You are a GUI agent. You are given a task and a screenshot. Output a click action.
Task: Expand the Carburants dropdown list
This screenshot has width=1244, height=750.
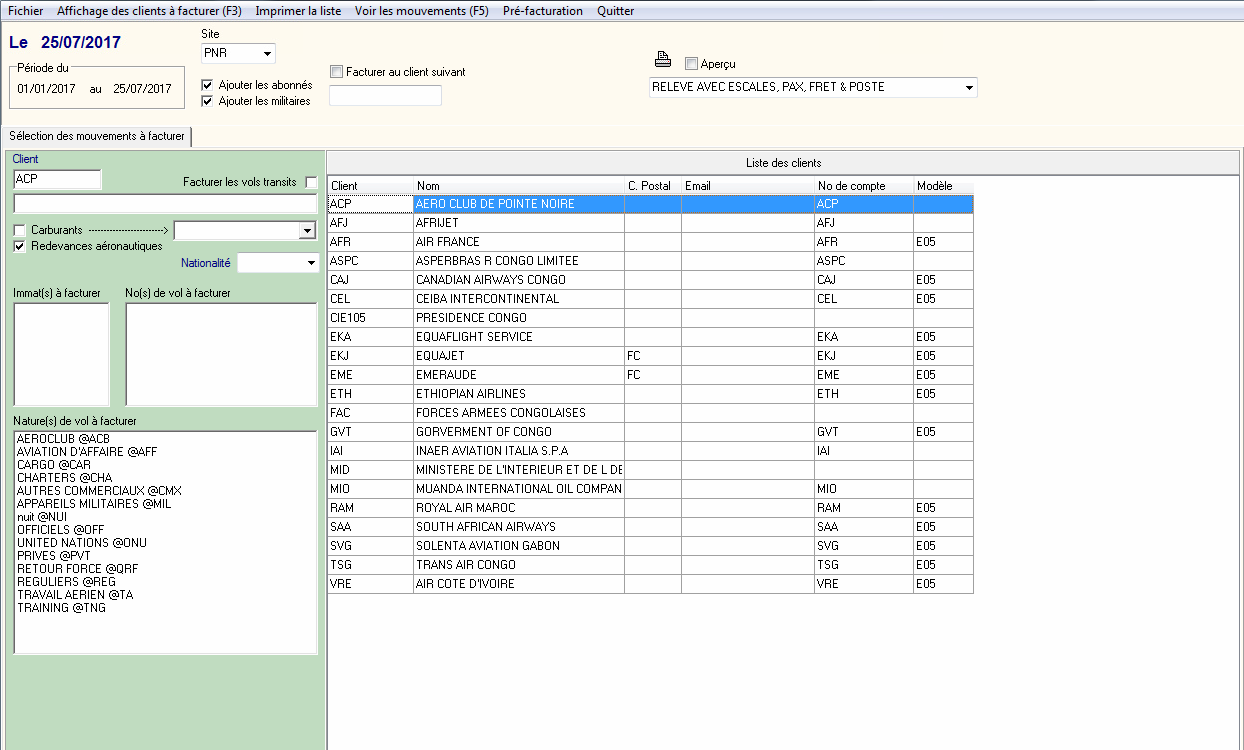(307, 231)
